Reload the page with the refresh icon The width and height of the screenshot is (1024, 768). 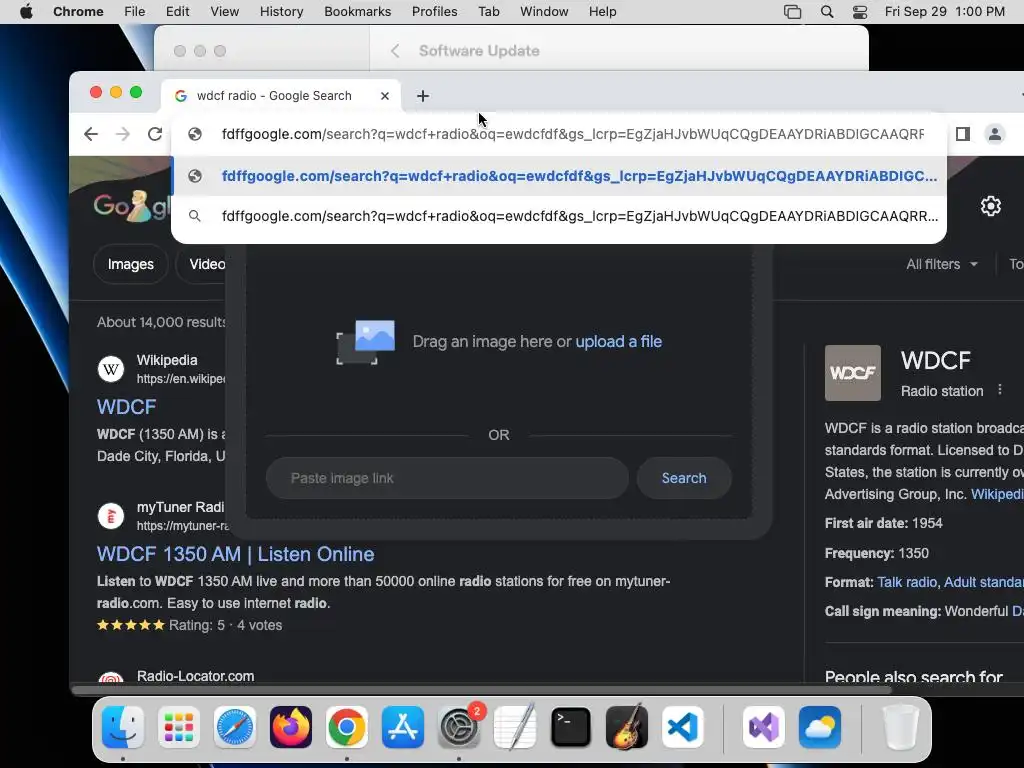point(155,134)
